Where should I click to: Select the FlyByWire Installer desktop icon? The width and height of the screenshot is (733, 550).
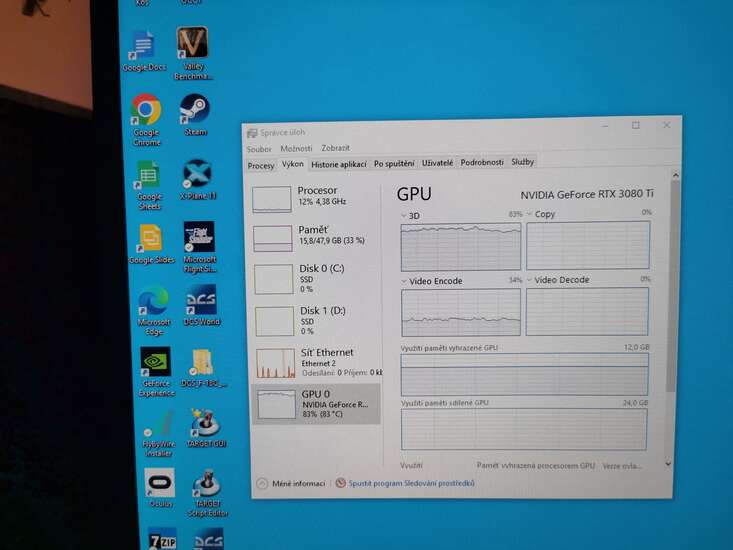coord(158,433)
